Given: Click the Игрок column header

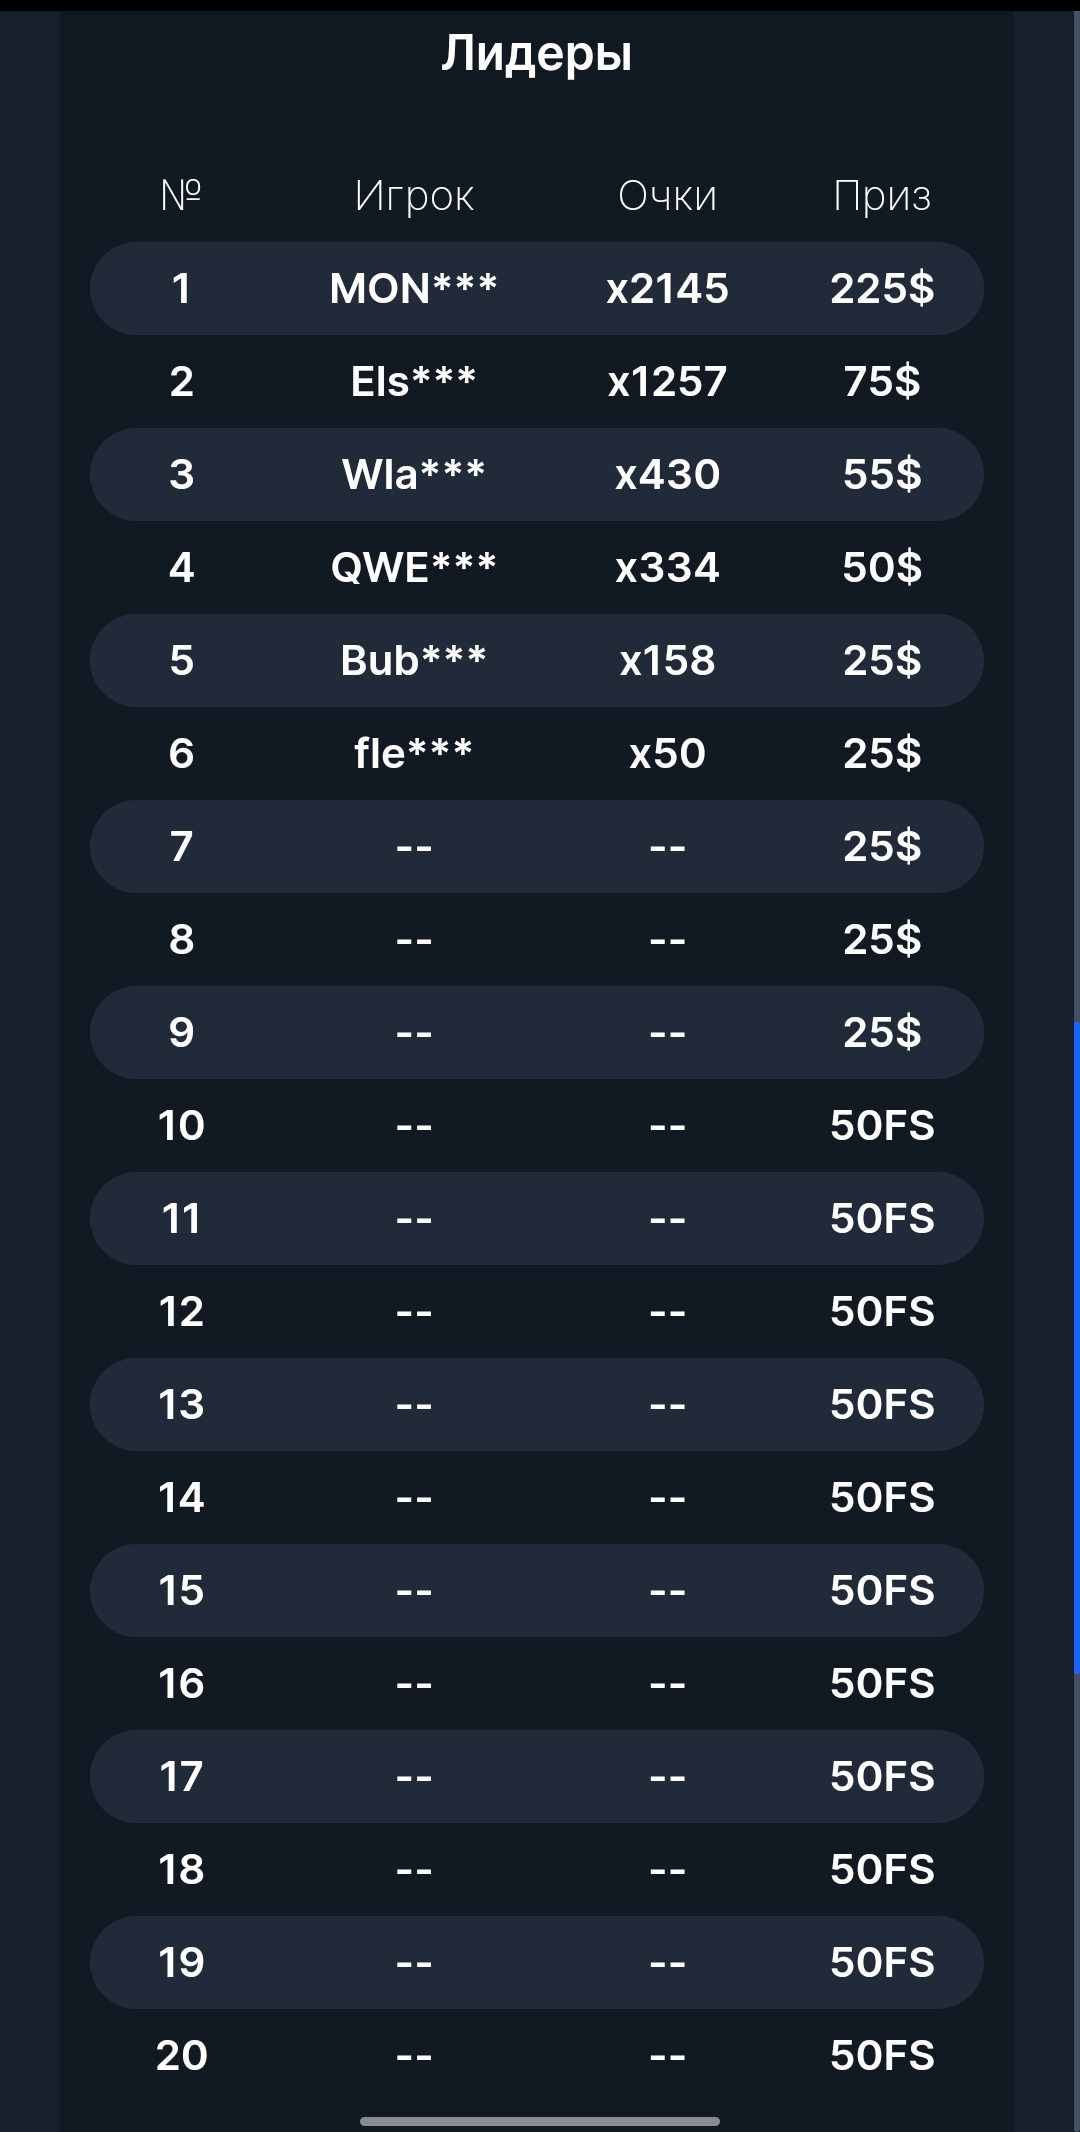Looking at the screenshot, I should (x=414, y=196).
